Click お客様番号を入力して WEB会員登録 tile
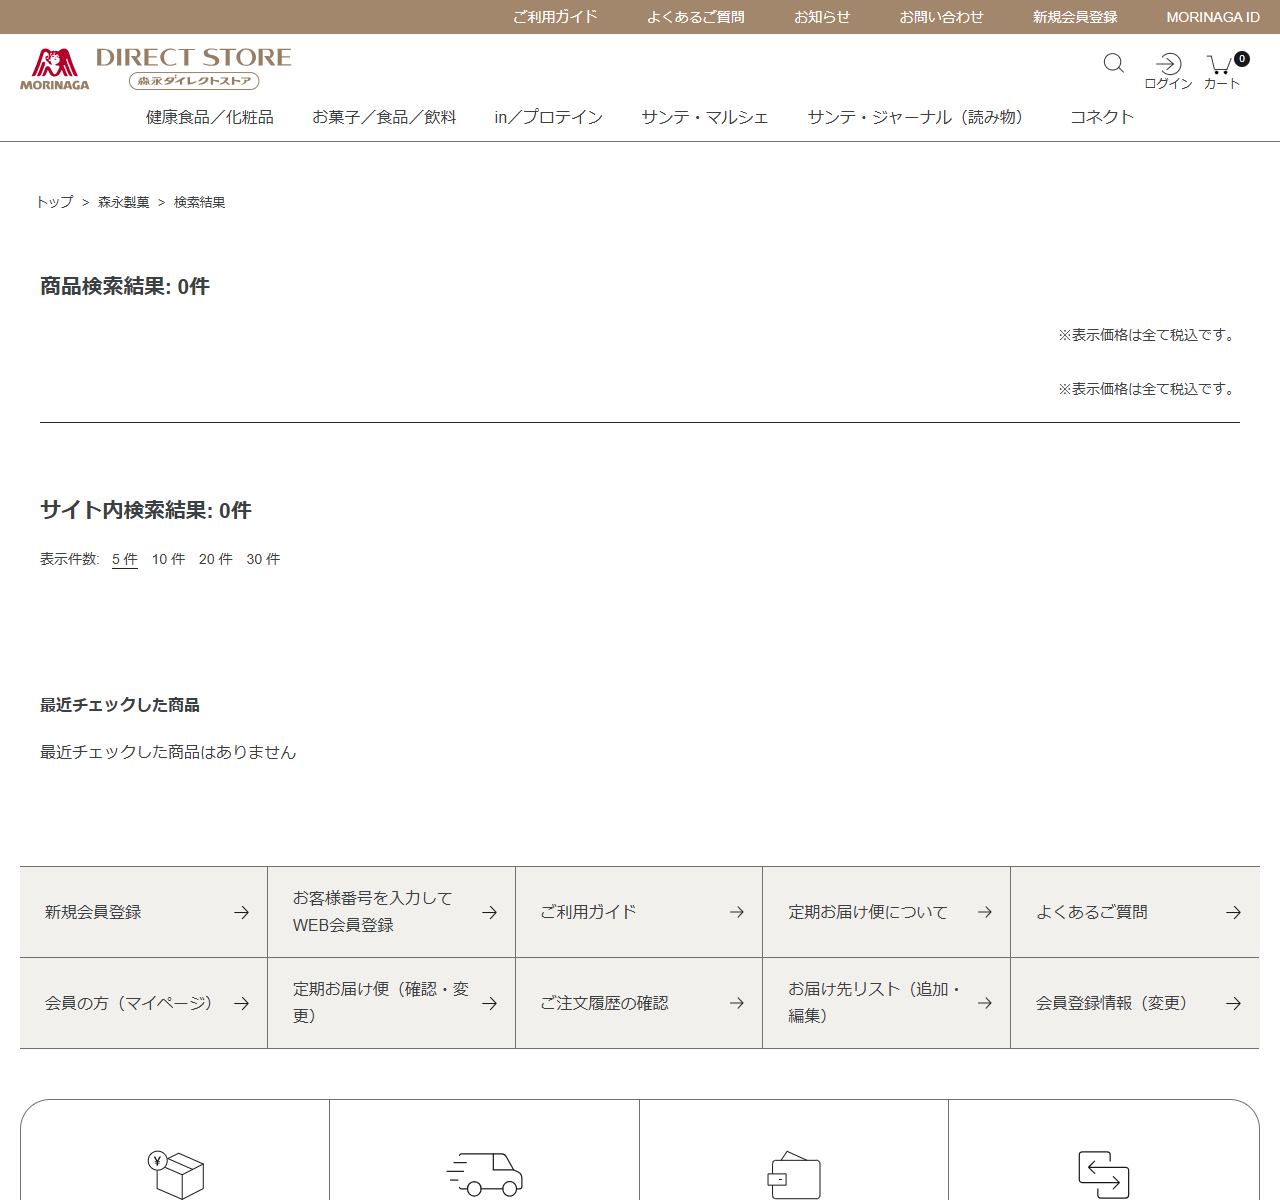This screenshot has width=1280, height=1200. tap(392, 912)
